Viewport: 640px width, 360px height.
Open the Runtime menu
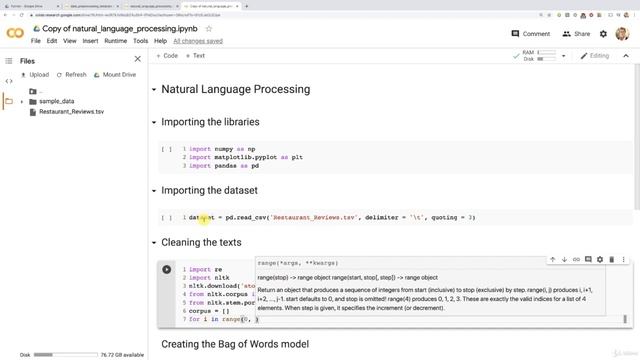116,41
